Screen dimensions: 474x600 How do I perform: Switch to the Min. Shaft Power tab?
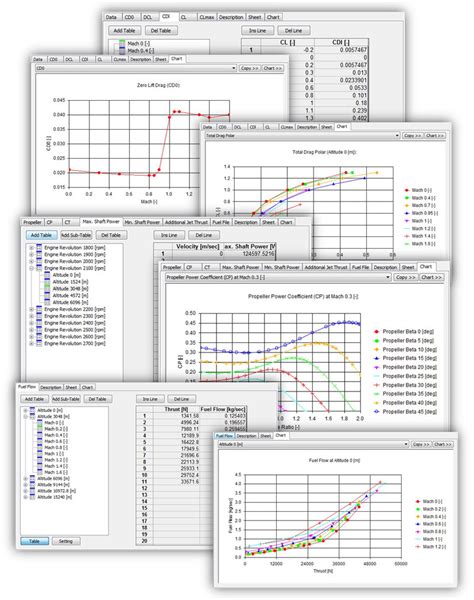[x=142, y=222]
